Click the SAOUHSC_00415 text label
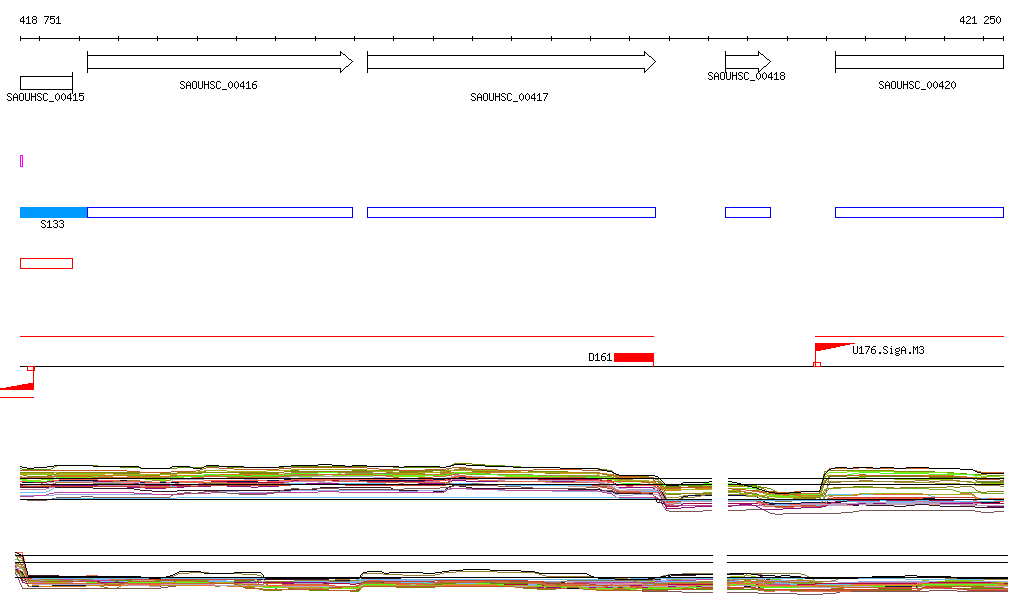 45,97
